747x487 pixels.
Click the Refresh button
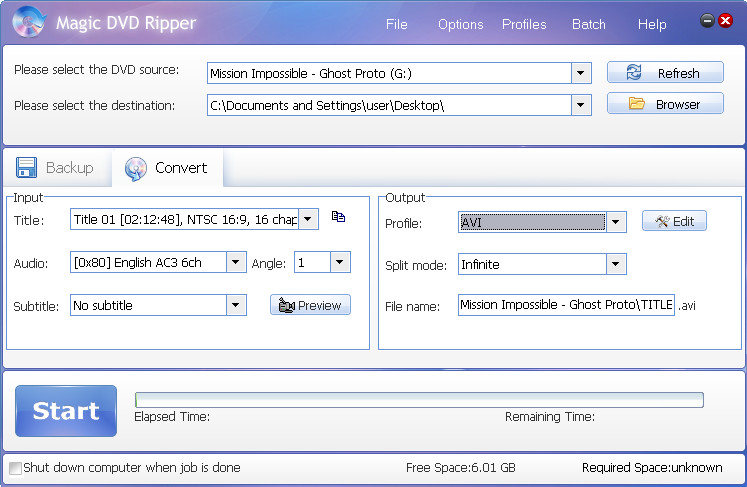(665, 73)
